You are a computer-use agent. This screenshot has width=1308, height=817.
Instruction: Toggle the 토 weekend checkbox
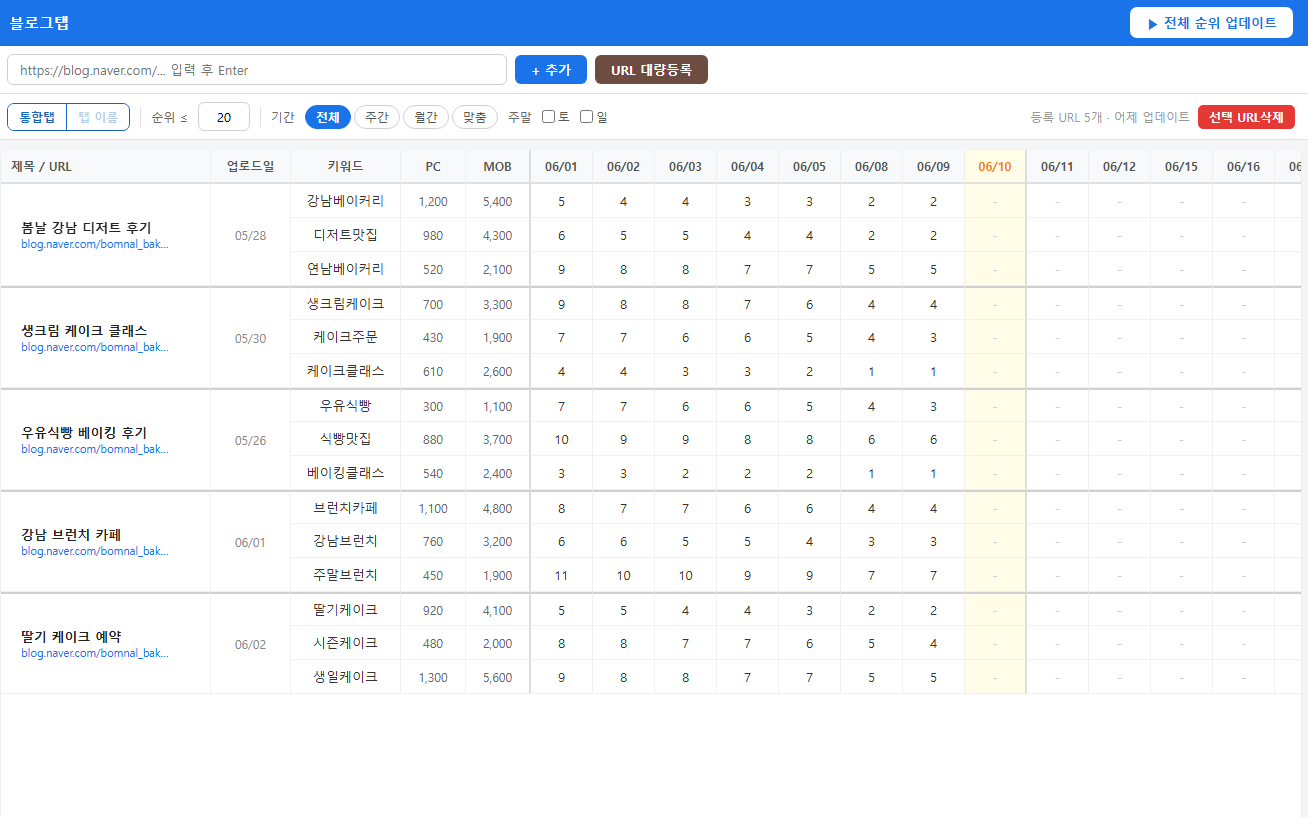(x=548, y=117)
